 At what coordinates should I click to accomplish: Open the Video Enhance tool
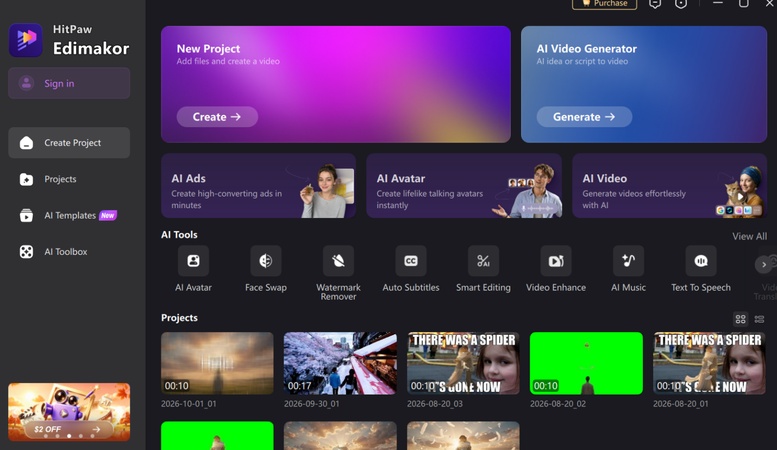coord(555,261)
